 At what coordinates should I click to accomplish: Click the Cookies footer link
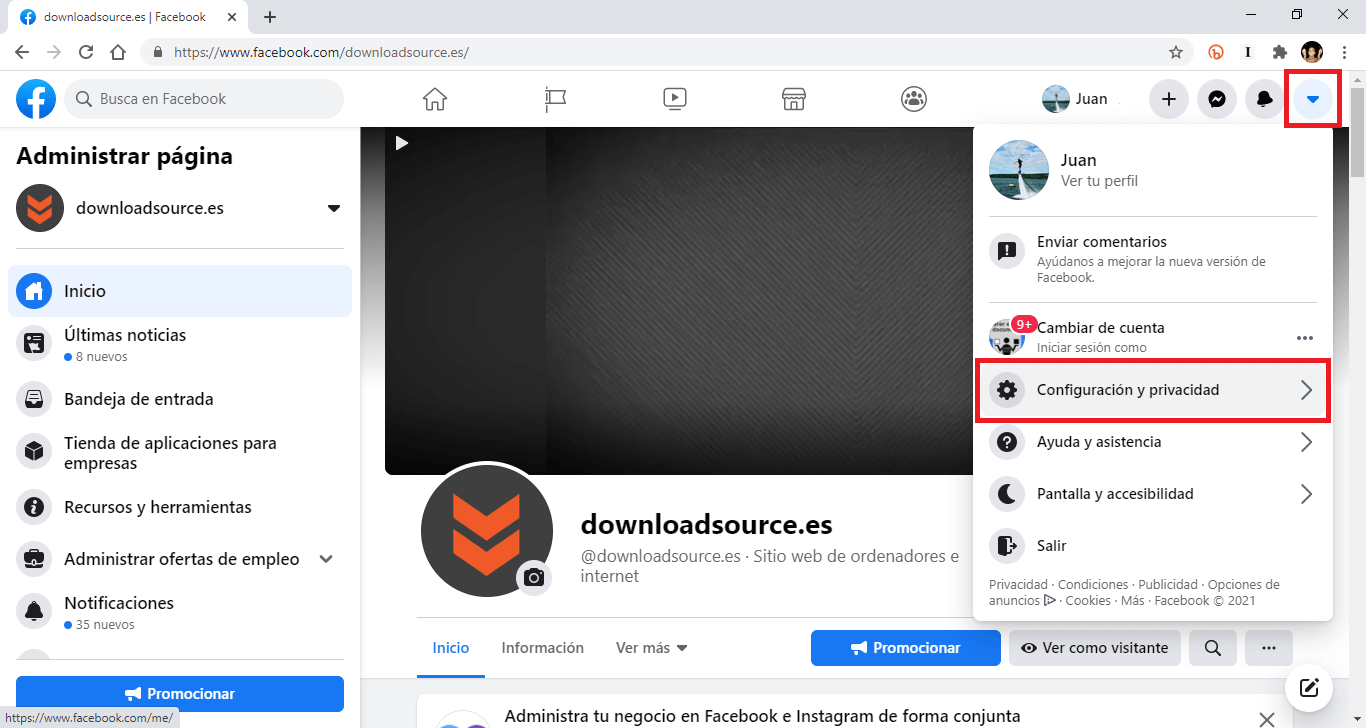coord(1088,601)
